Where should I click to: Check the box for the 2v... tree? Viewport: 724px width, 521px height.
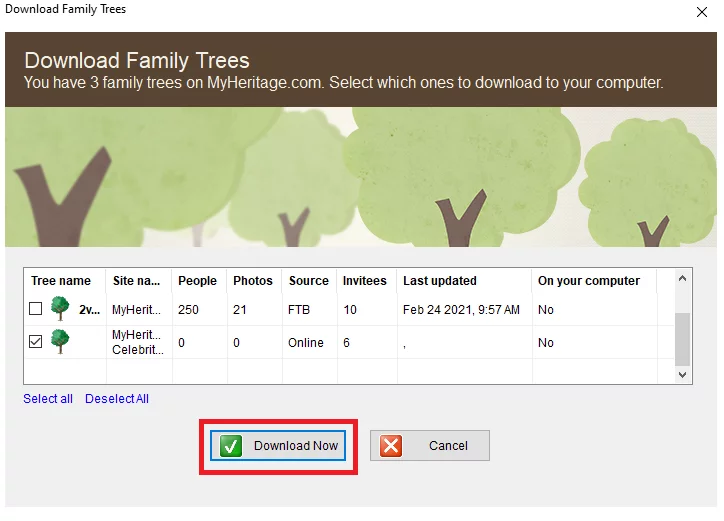(36, 309)
